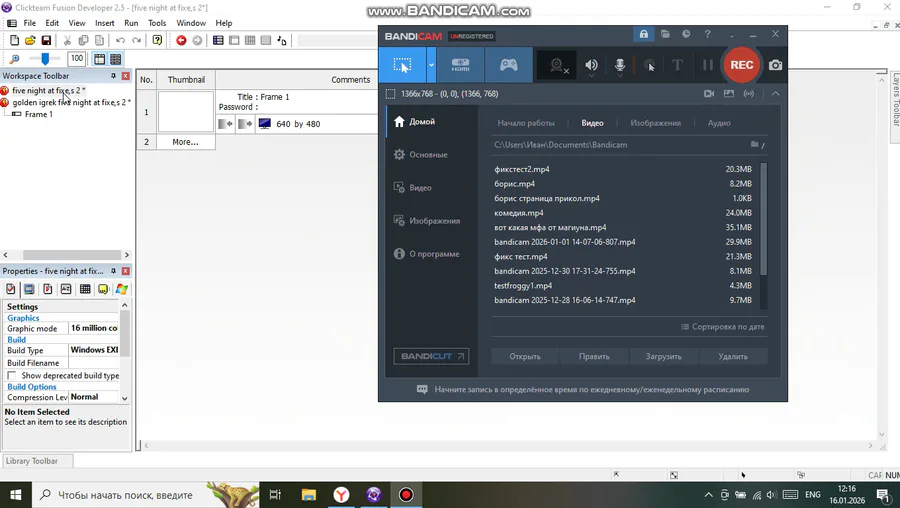The image size is (900, 508).
Task: Click the Удалить button in Bandicam
Action: pos(733,356)
